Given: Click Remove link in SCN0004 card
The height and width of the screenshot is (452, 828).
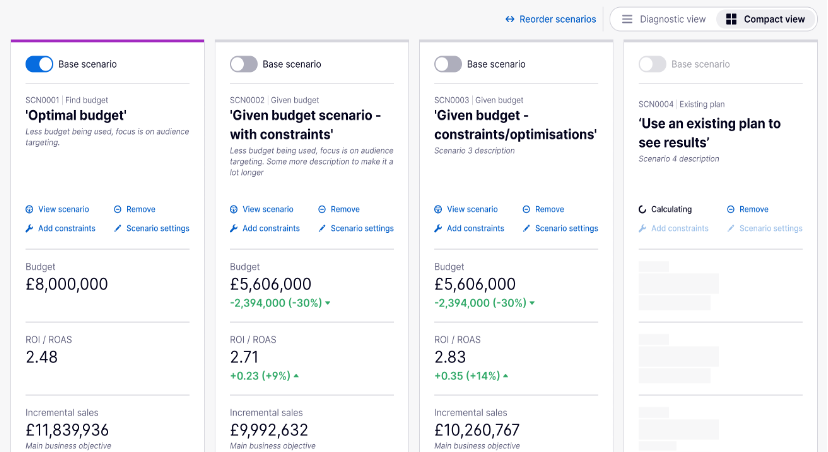Looking at the screenshot, I should pos(753,209).
